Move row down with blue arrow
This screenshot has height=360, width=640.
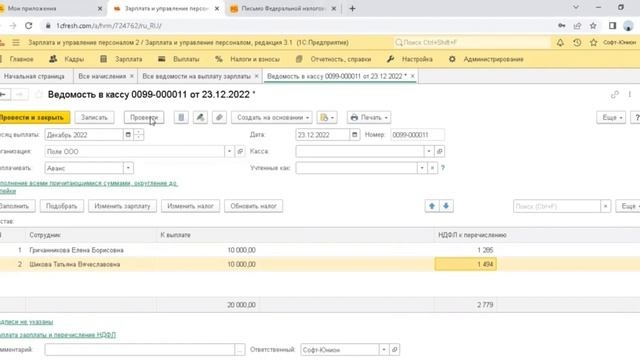point(446,206)
